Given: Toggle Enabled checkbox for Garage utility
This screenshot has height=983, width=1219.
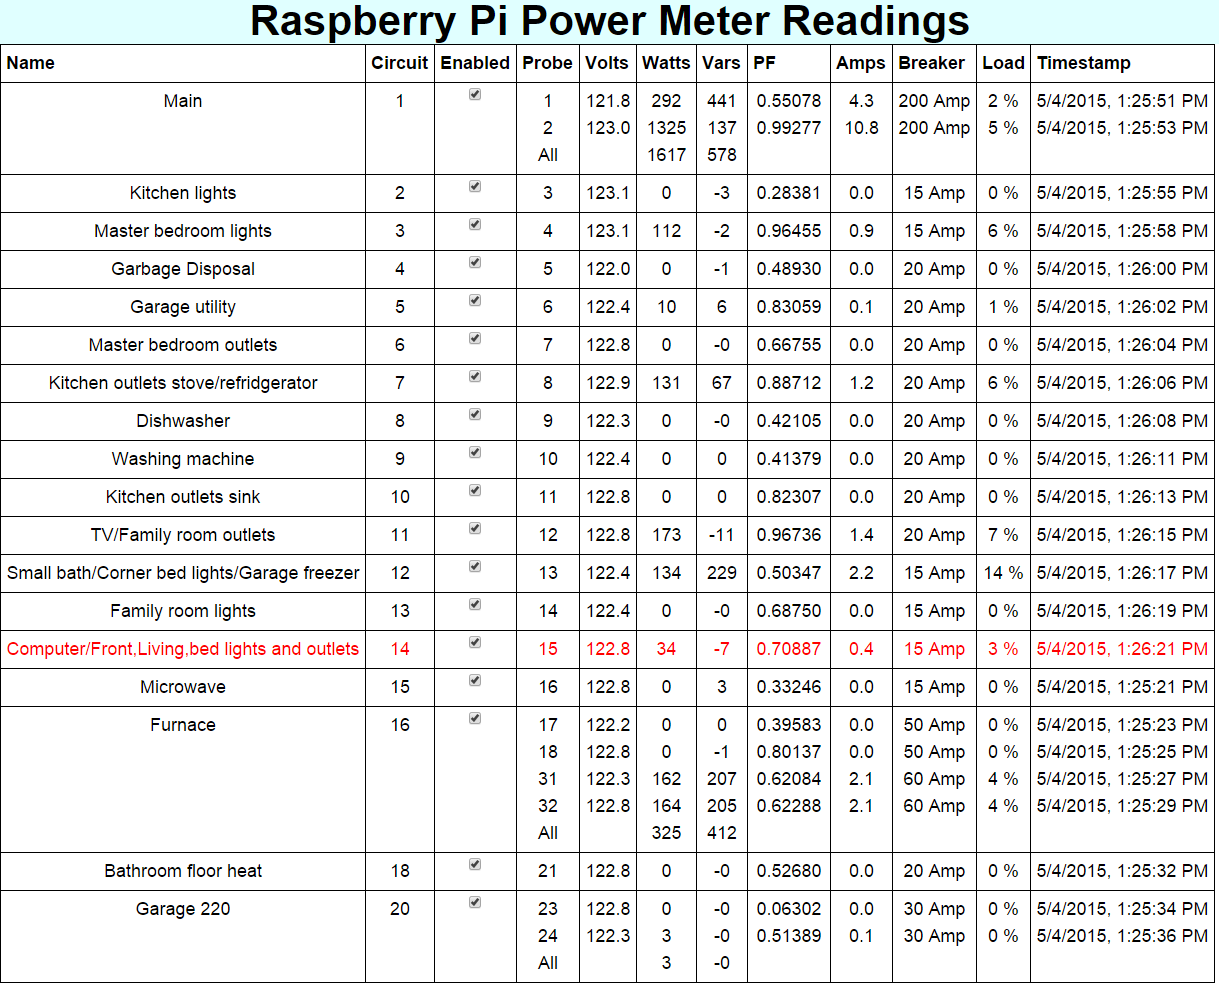Looking at the screenshot, I should pyautogui.click(x=475, y=301).
